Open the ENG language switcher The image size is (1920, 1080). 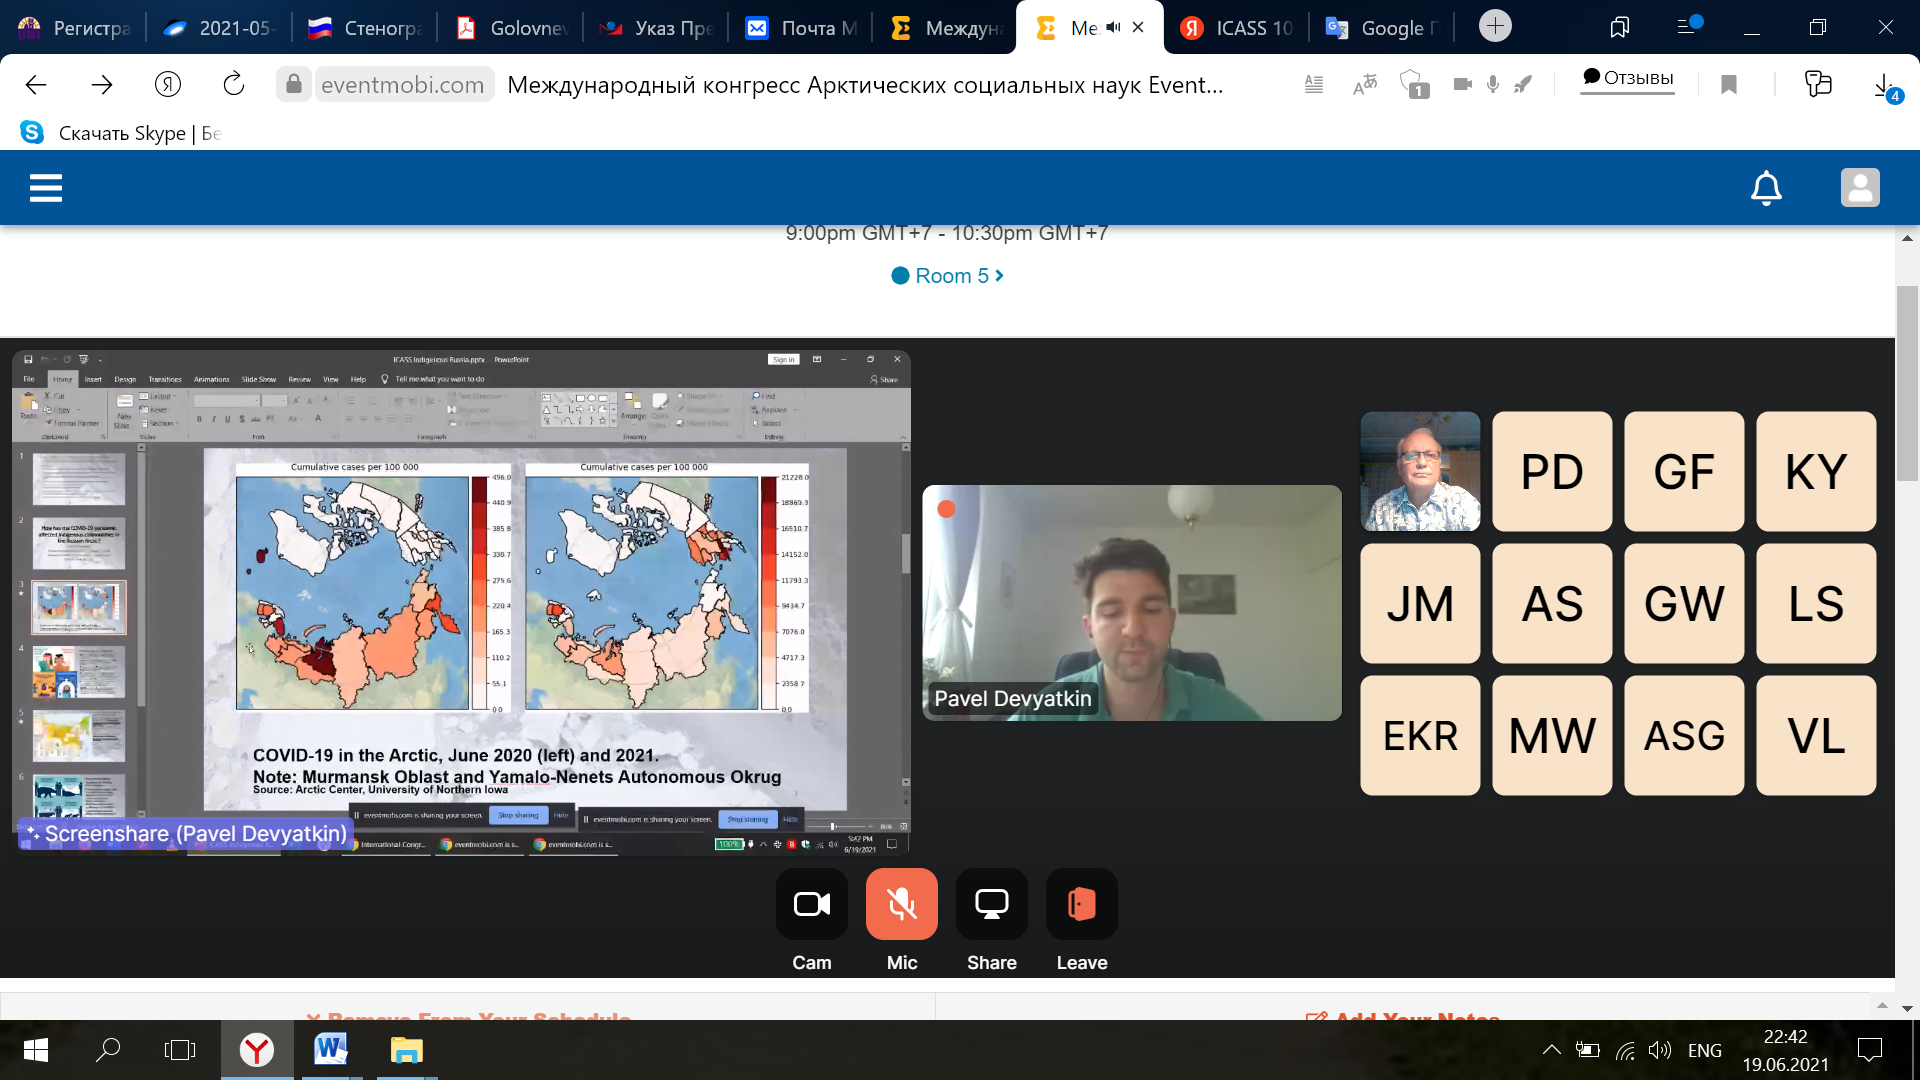pos(1704,1050)
